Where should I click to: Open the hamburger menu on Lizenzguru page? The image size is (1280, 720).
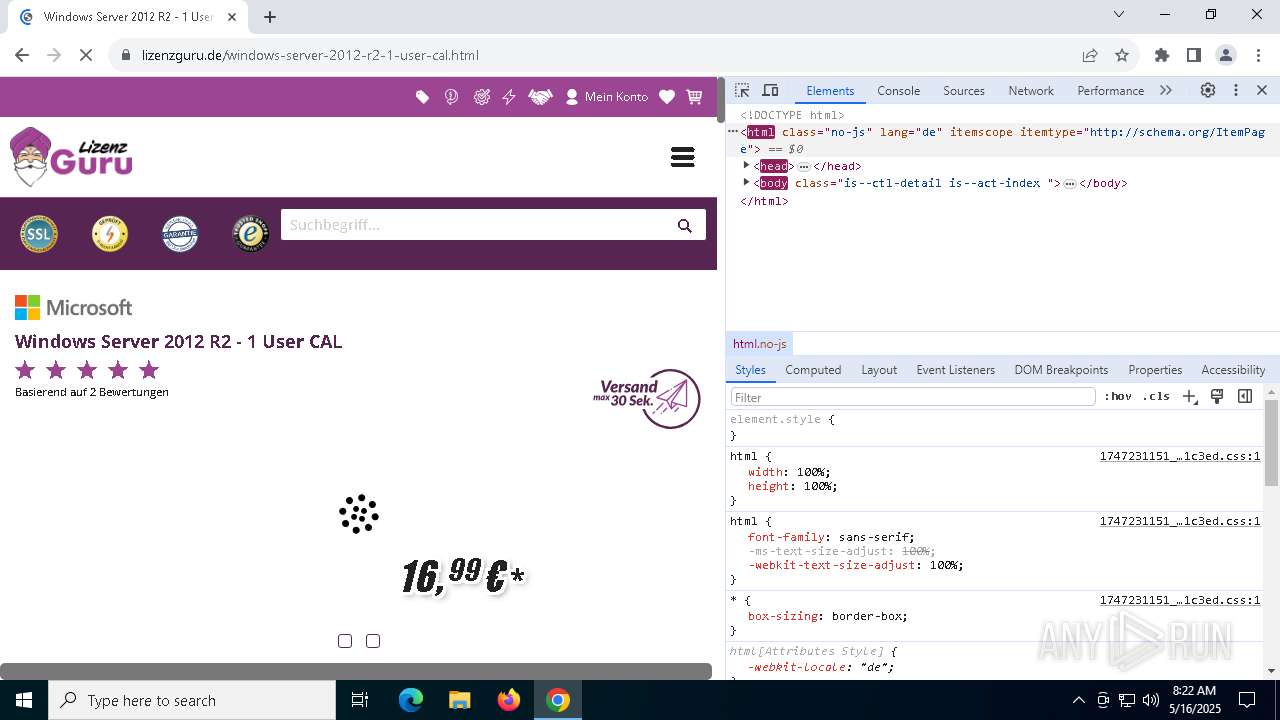coord(683,157)
